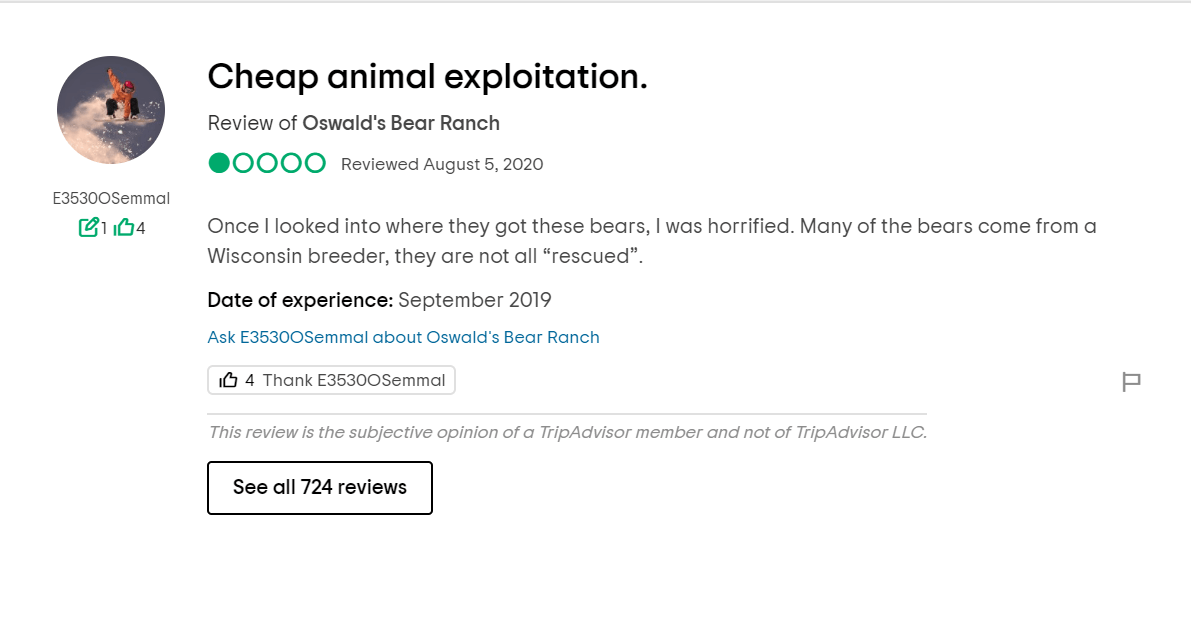Click the second rating bubble
Image resolution: width=1191 pixels, height=637 pixels.
[x=243, y=163]
